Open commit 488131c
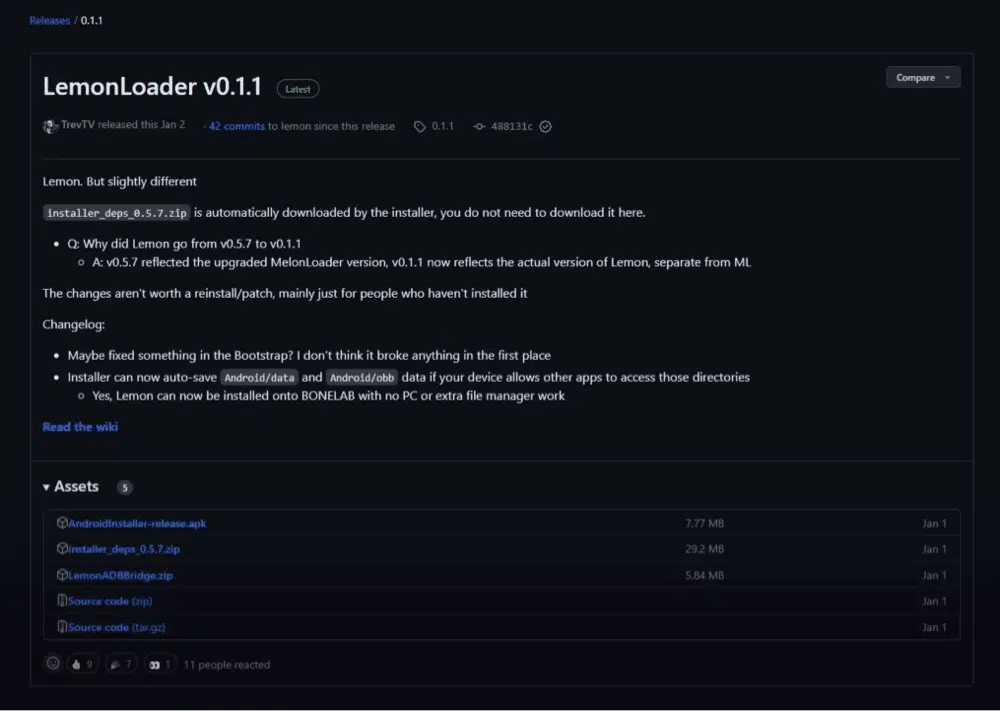This screenshot has height=711, width=1000. (x=511, y=126)
